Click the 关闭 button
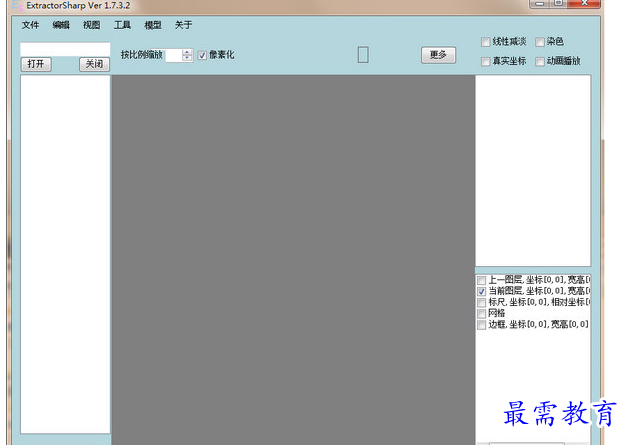This screenshot has height=445, width=625. (94, 64)
